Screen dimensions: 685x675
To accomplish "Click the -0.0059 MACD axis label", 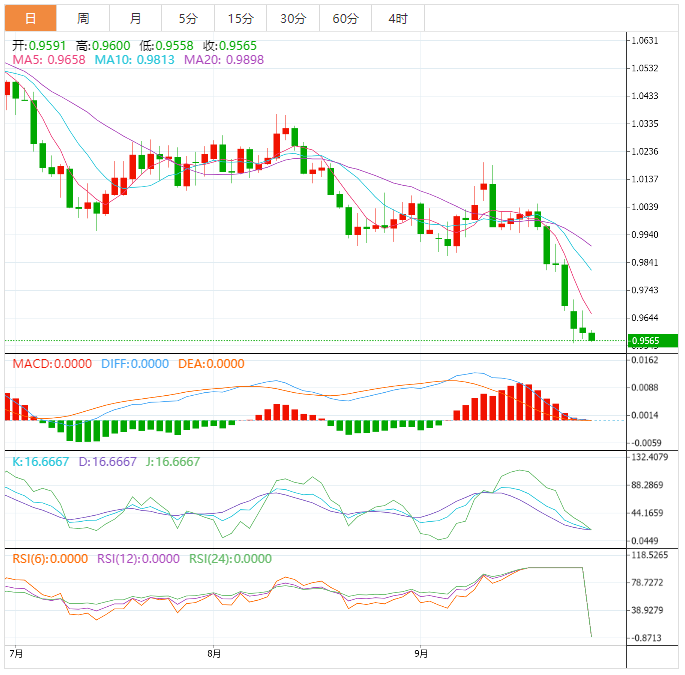I will pos(646,443).
